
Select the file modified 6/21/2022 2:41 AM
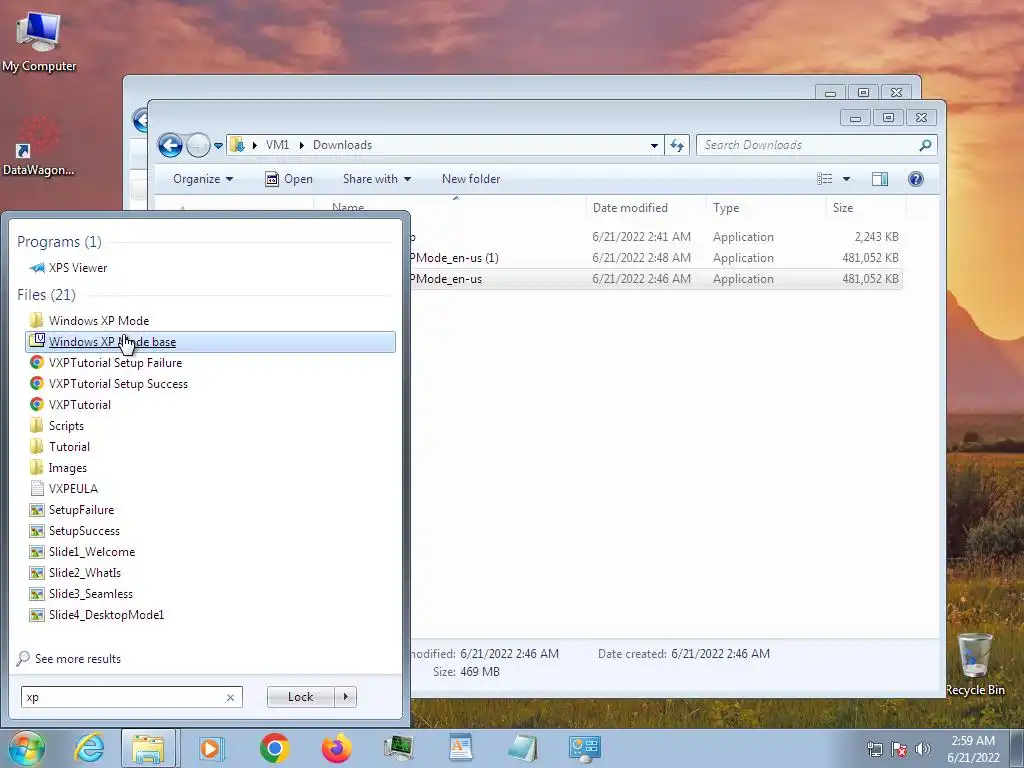point(656,237)
